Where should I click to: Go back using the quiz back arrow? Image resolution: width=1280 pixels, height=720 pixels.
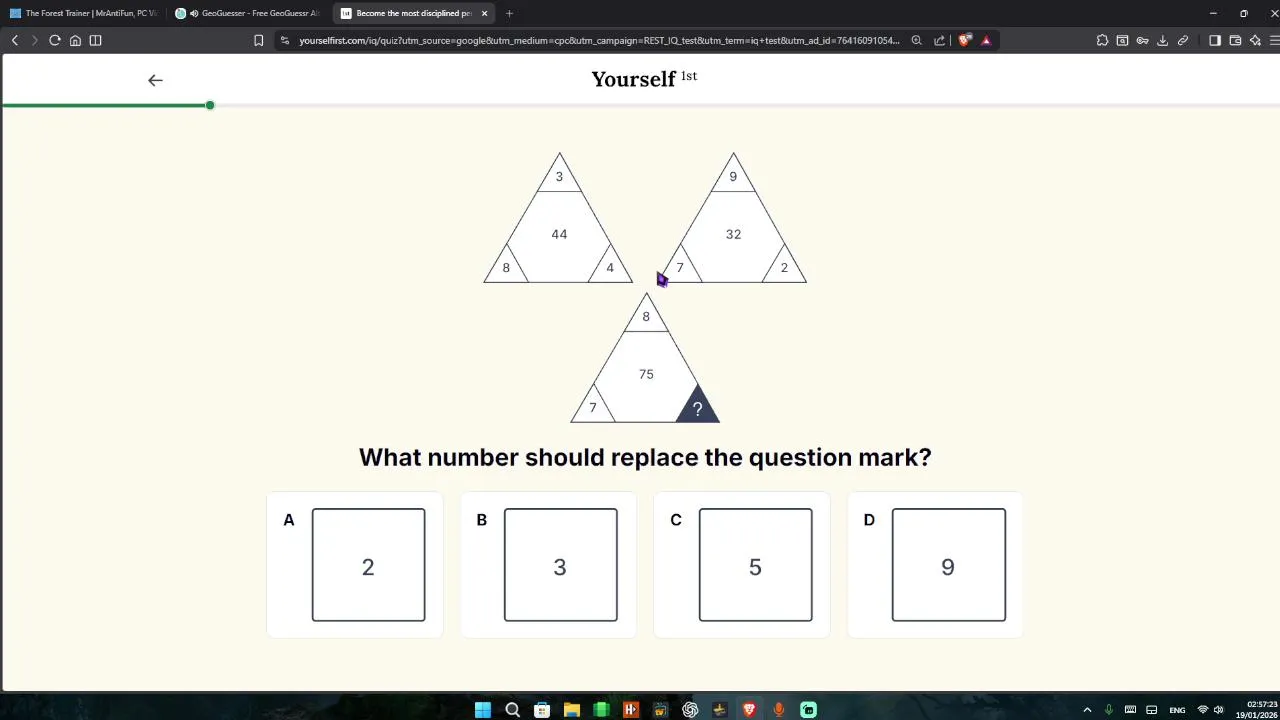click(155, 80)
